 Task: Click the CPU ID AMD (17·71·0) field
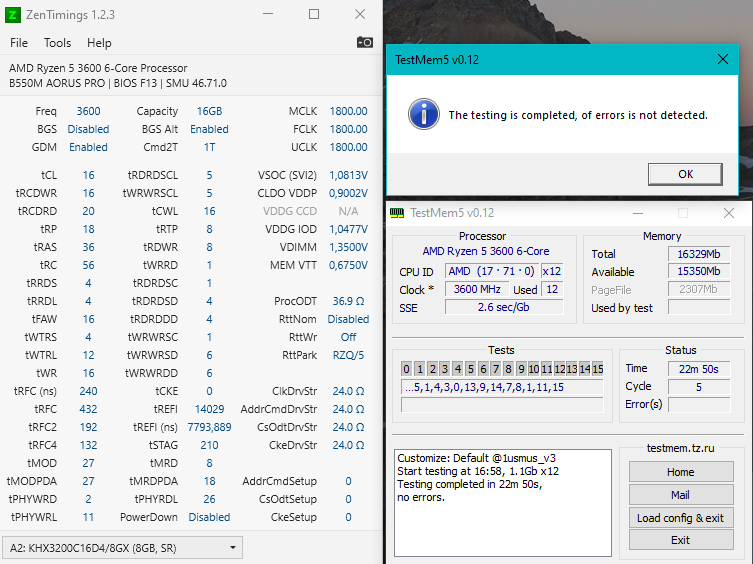pyautogui.click(x=491, y=271)
